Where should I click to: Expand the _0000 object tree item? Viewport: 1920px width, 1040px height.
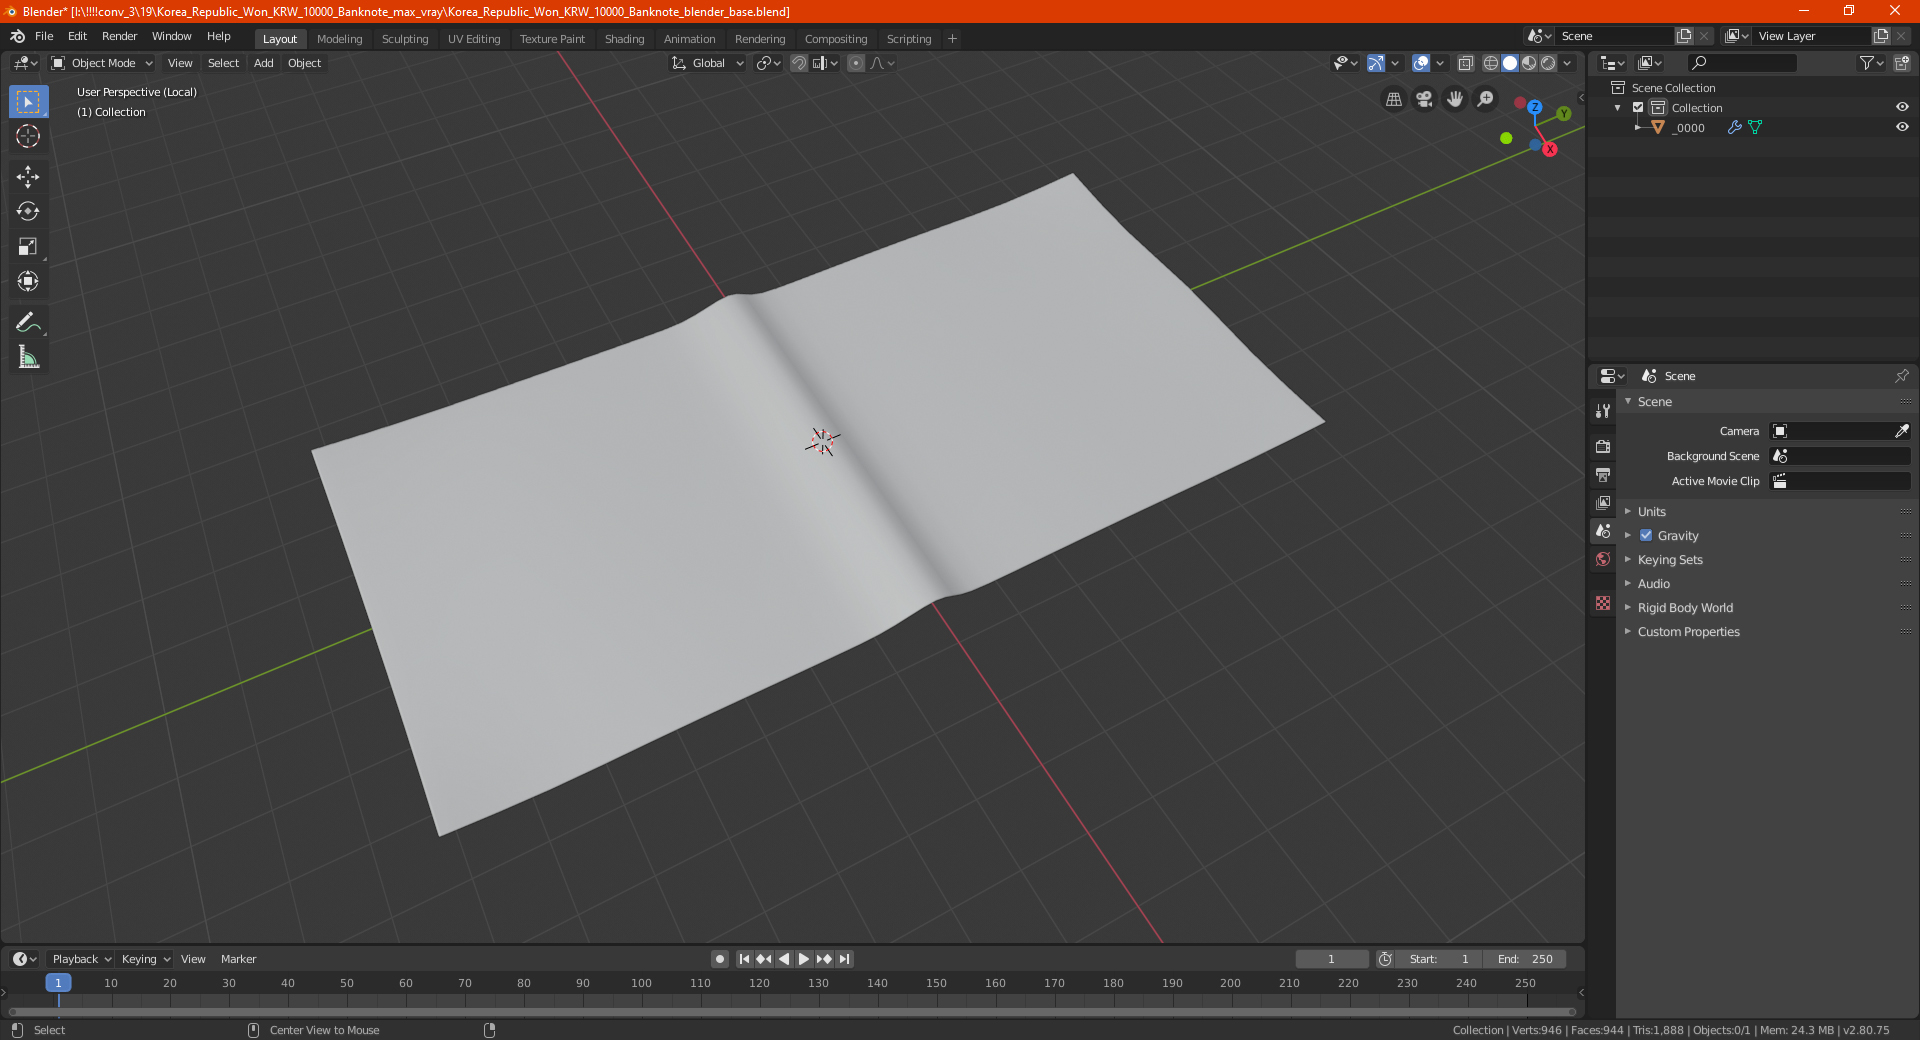[1637, 127]
